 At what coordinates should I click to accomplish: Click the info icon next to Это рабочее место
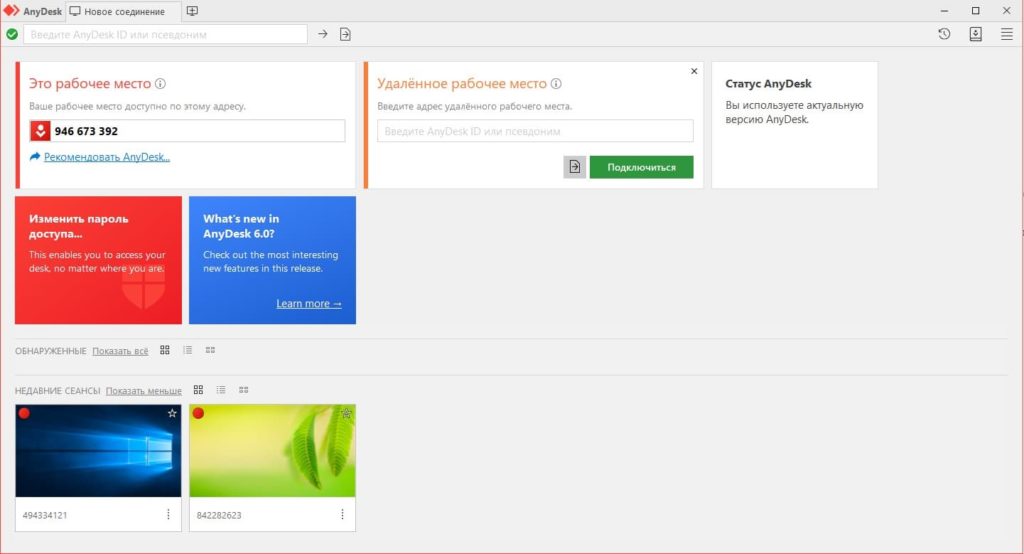coord(160,84)
